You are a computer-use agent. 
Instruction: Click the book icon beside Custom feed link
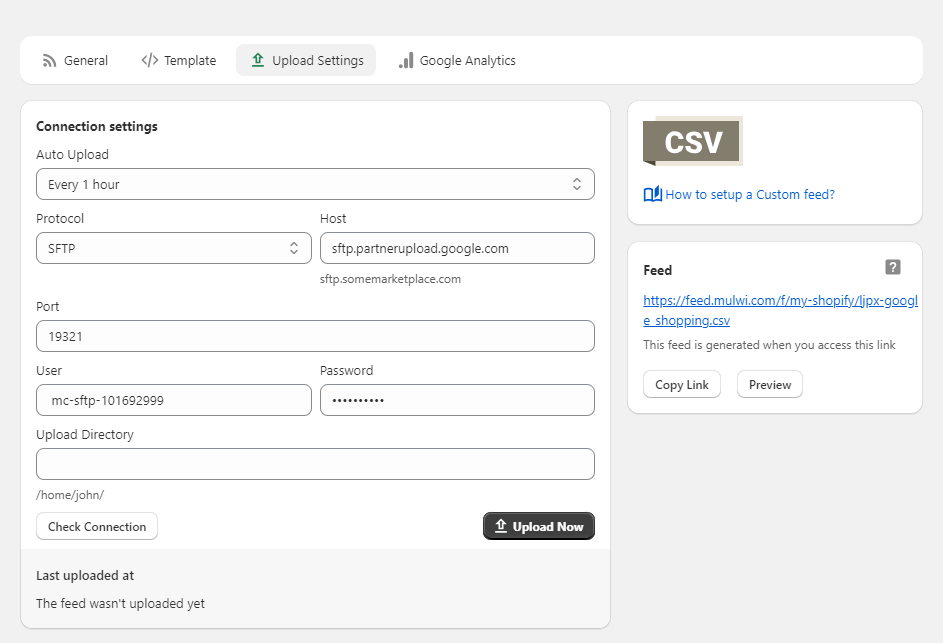[653, 194]
